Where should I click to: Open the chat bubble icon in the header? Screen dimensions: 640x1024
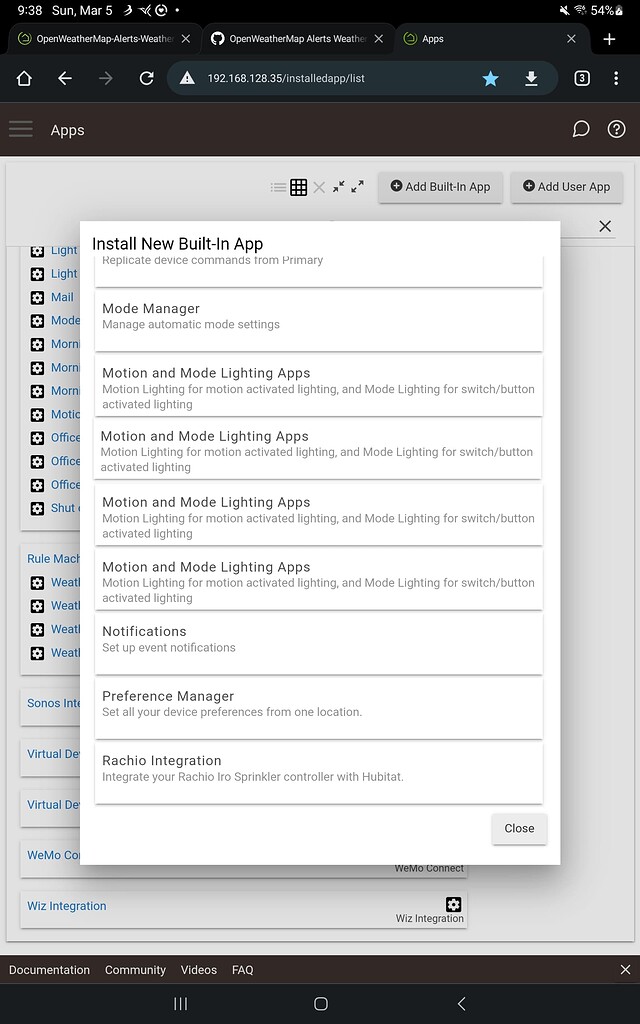click(x=581, y=129)
